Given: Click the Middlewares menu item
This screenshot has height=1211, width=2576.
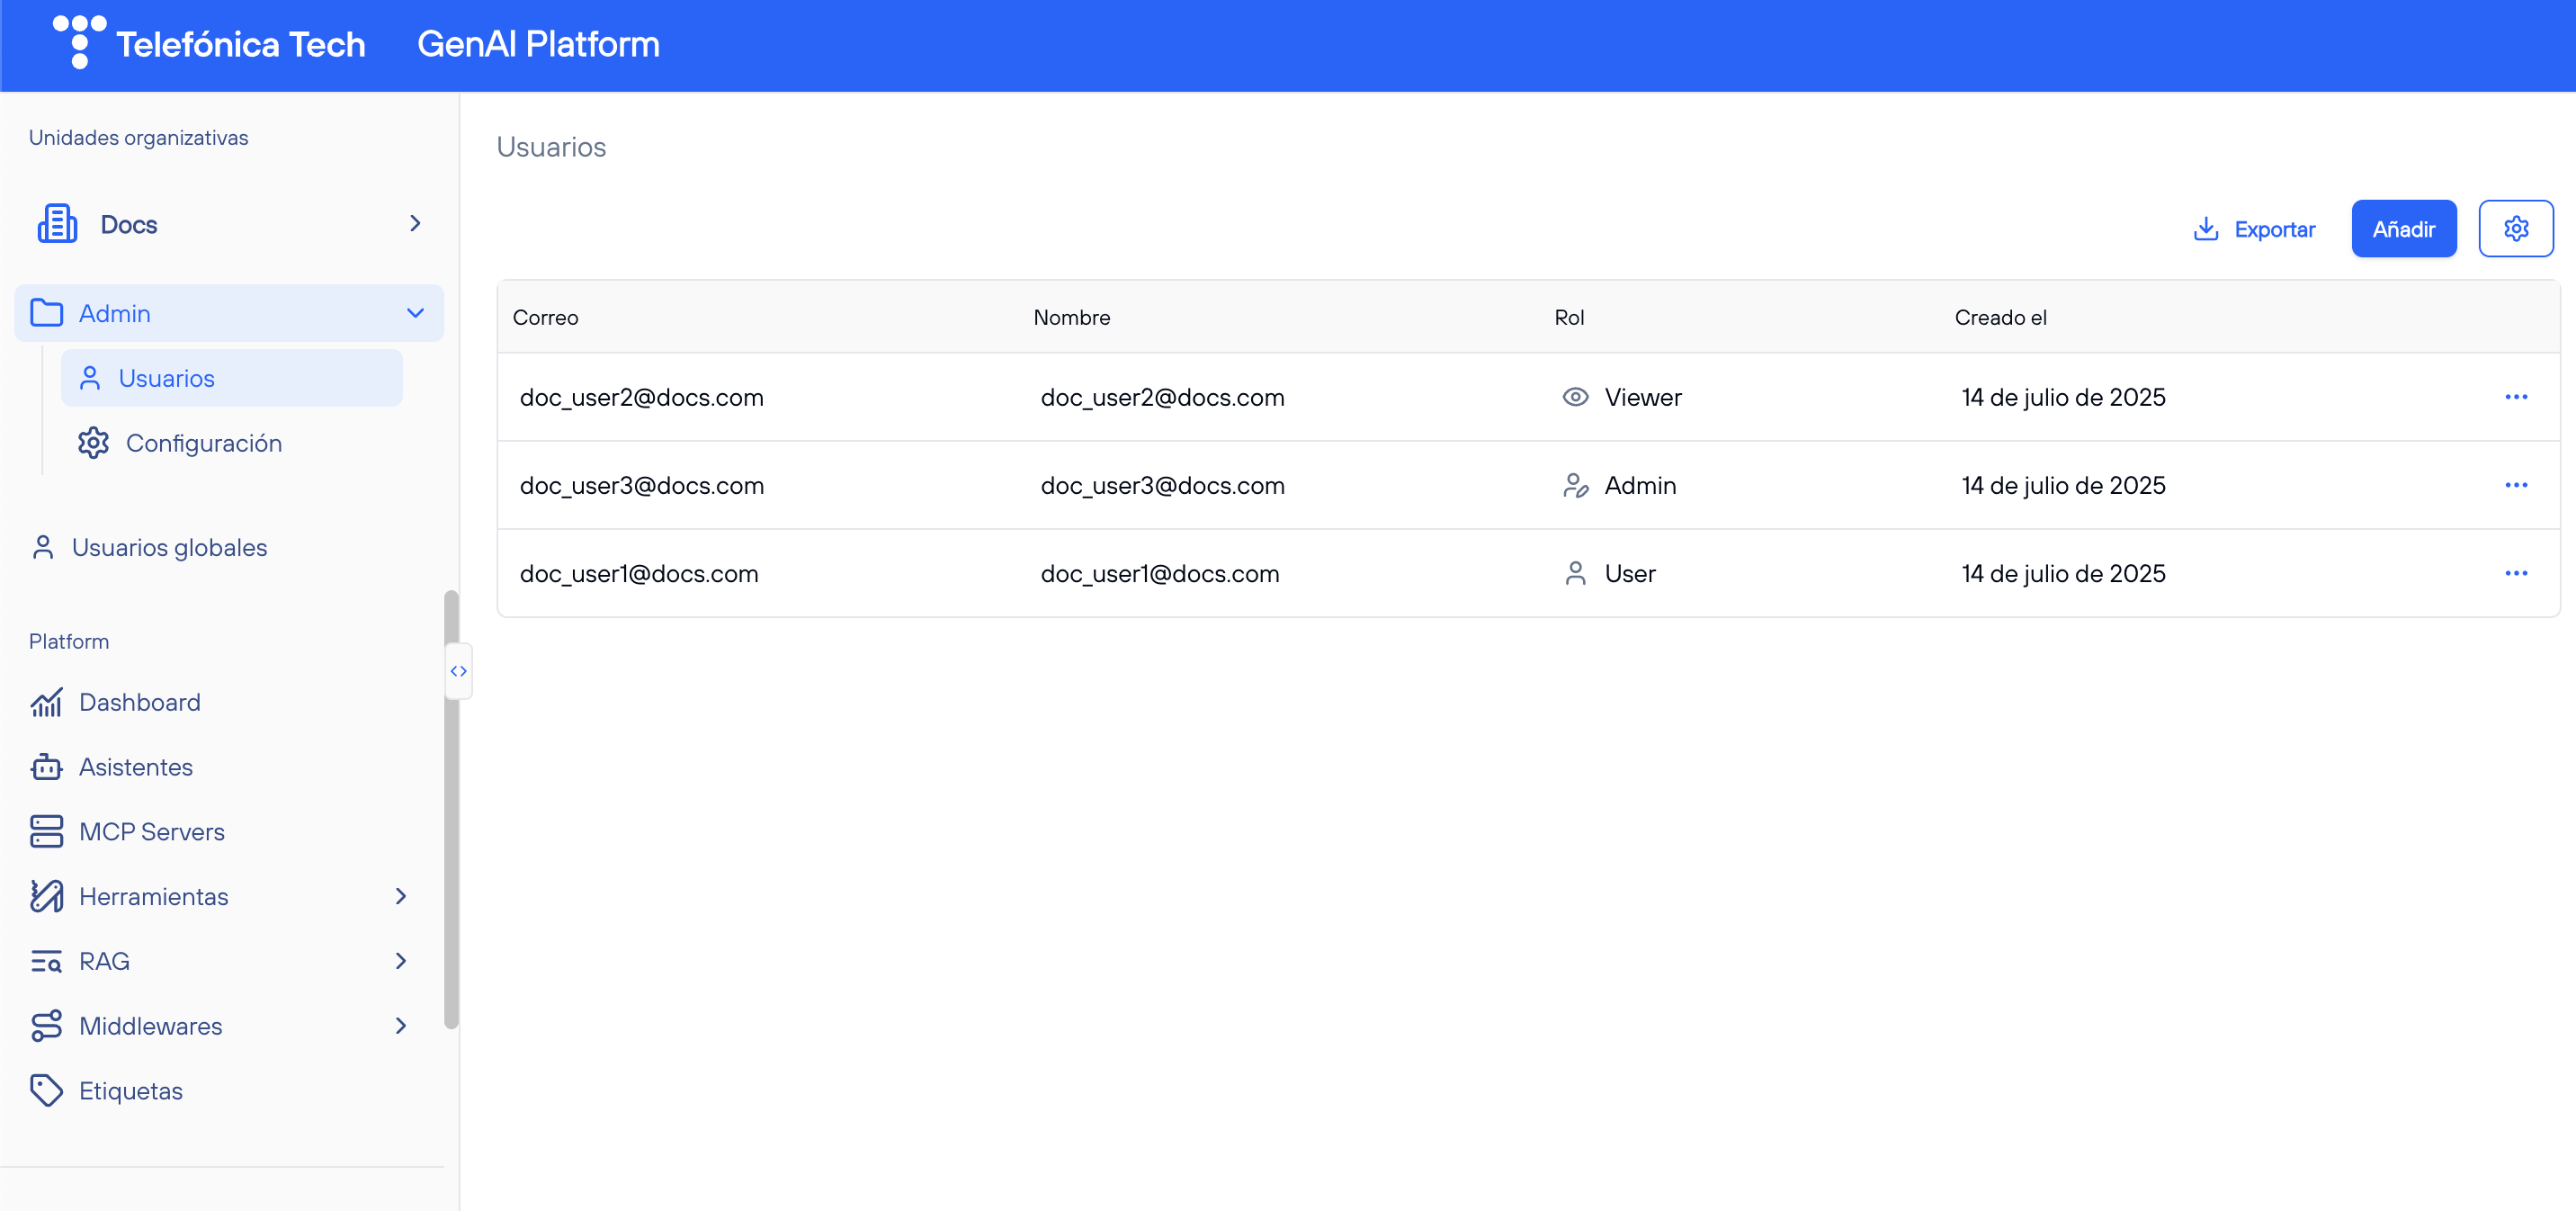Looking at the screenshot, I should 150,1026.
